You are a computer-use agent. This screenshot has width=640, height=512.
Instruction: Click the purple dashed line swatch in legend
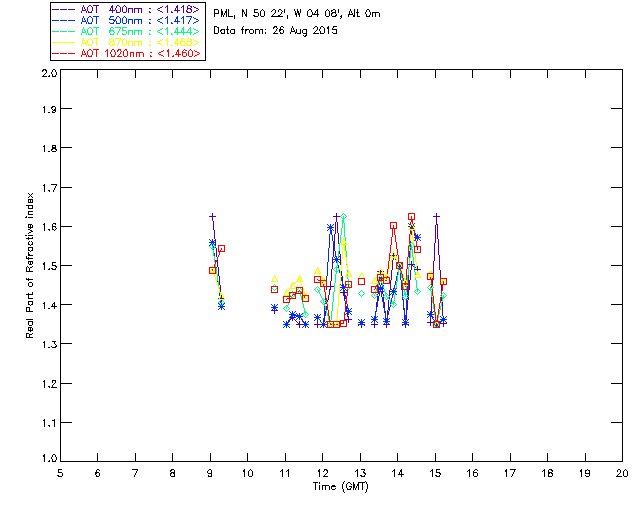(64, 10)
